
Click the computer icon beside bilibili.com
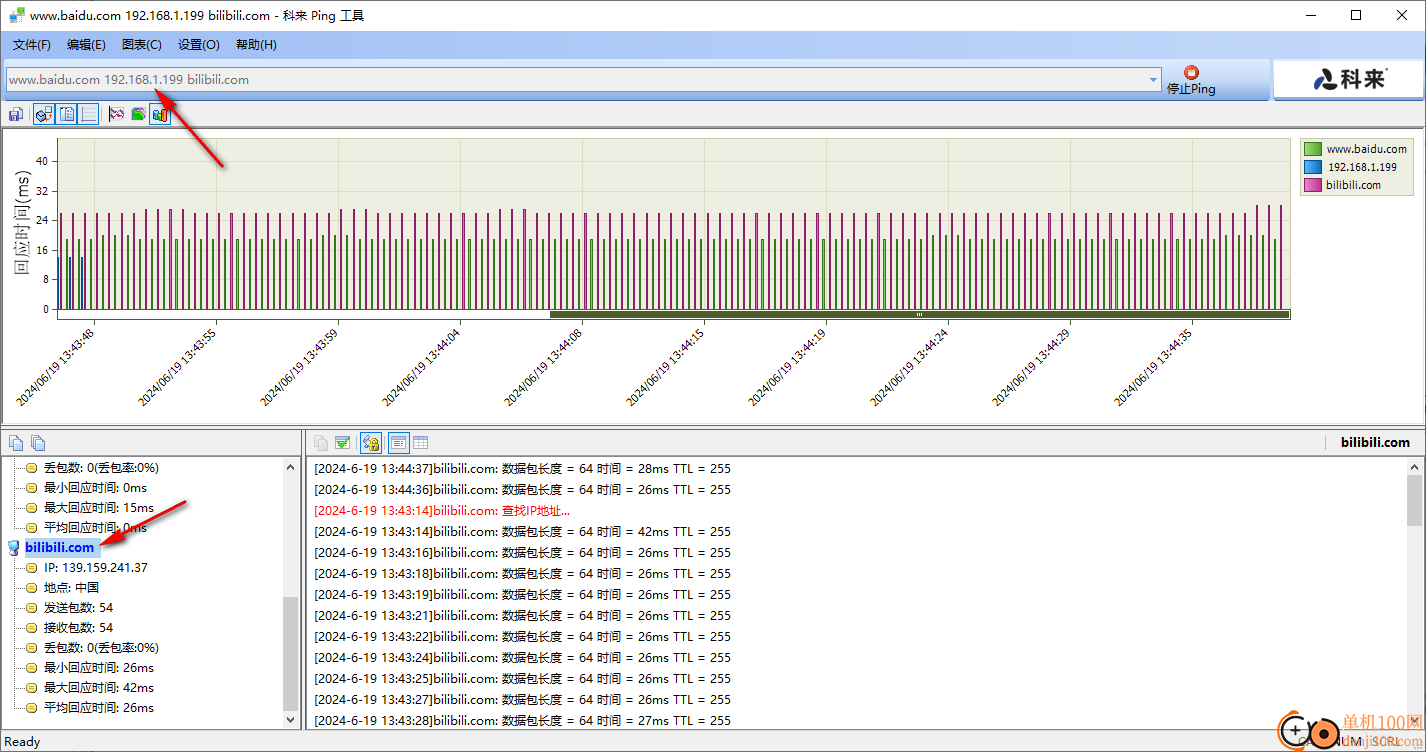[14, 548]
